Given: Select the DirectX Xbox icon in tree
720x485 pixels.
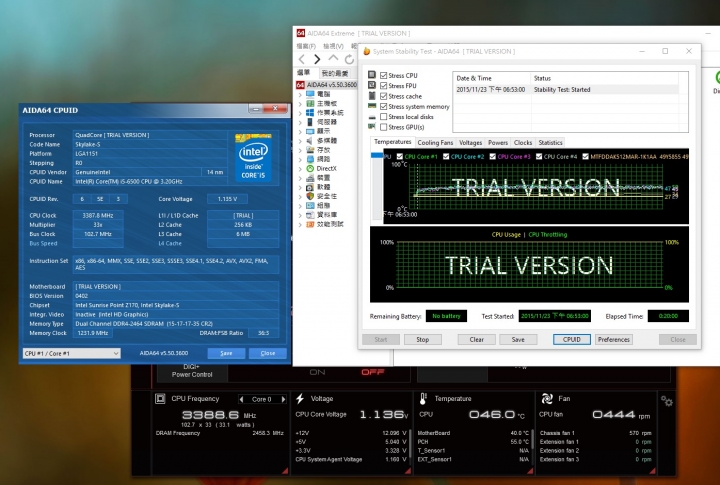Looking at the screenshot, I should [310, 169].
